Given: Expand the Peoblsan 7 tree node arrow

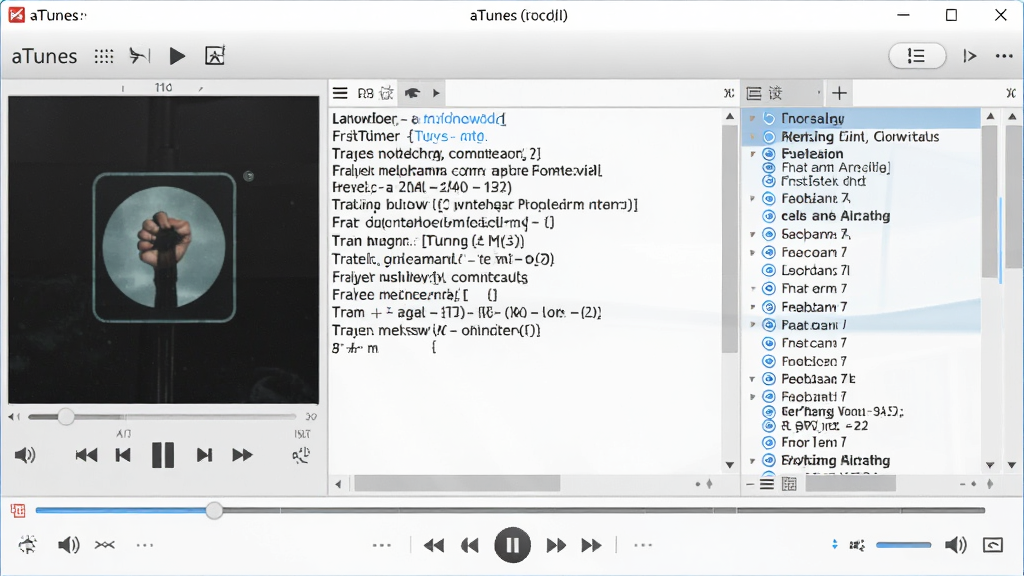Looking at the screenshot, I should point(753,379).
